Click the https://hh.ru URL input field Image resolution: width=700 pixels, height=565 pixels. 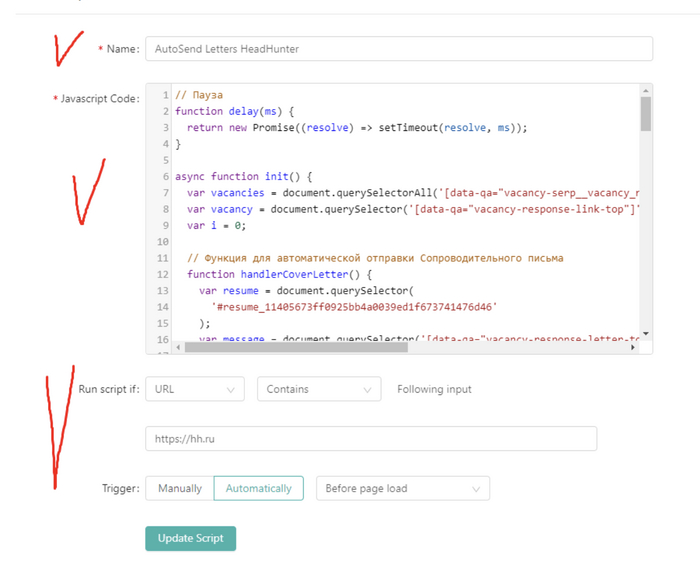[x=371, y=439]
